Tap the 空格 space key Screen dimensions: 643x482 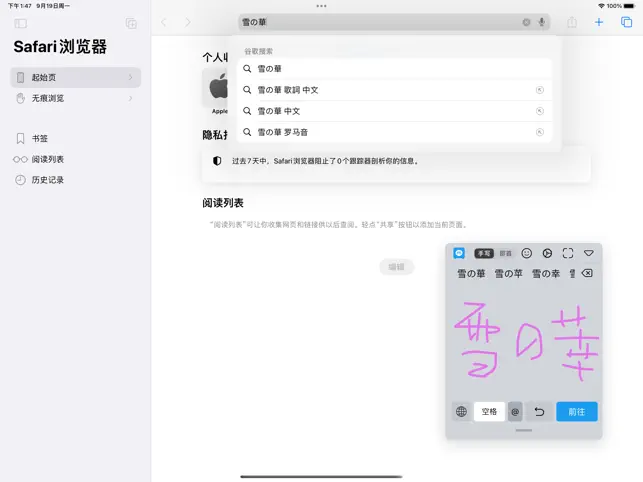click(489, 411)
